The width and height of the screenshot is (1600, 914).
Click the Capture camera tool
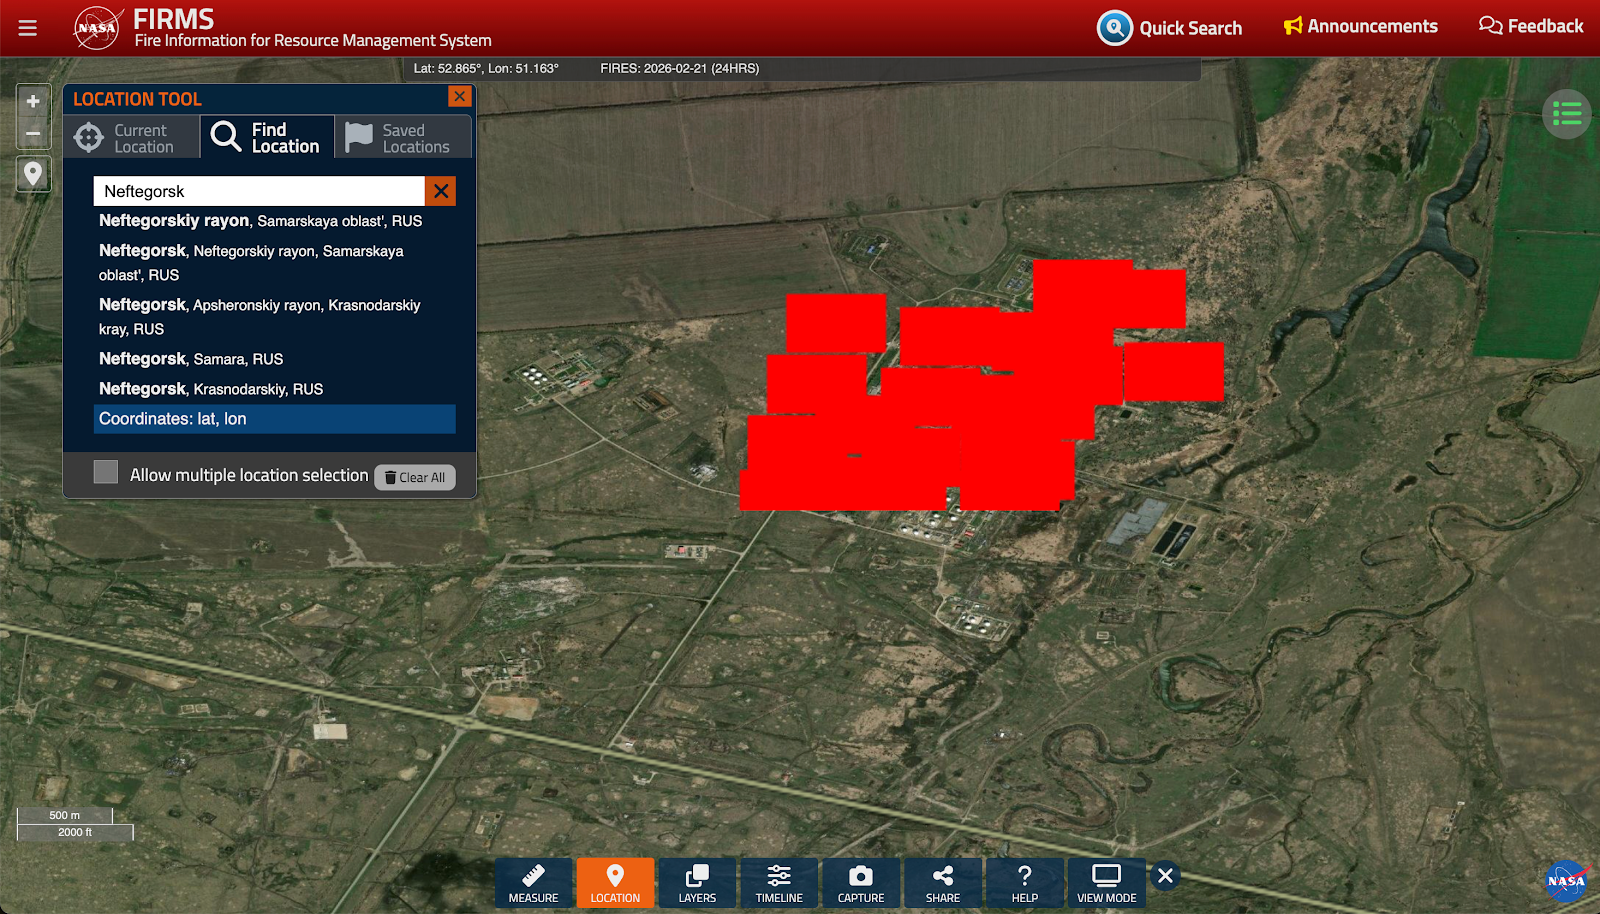pyautogui.click(x=862, y=883)
